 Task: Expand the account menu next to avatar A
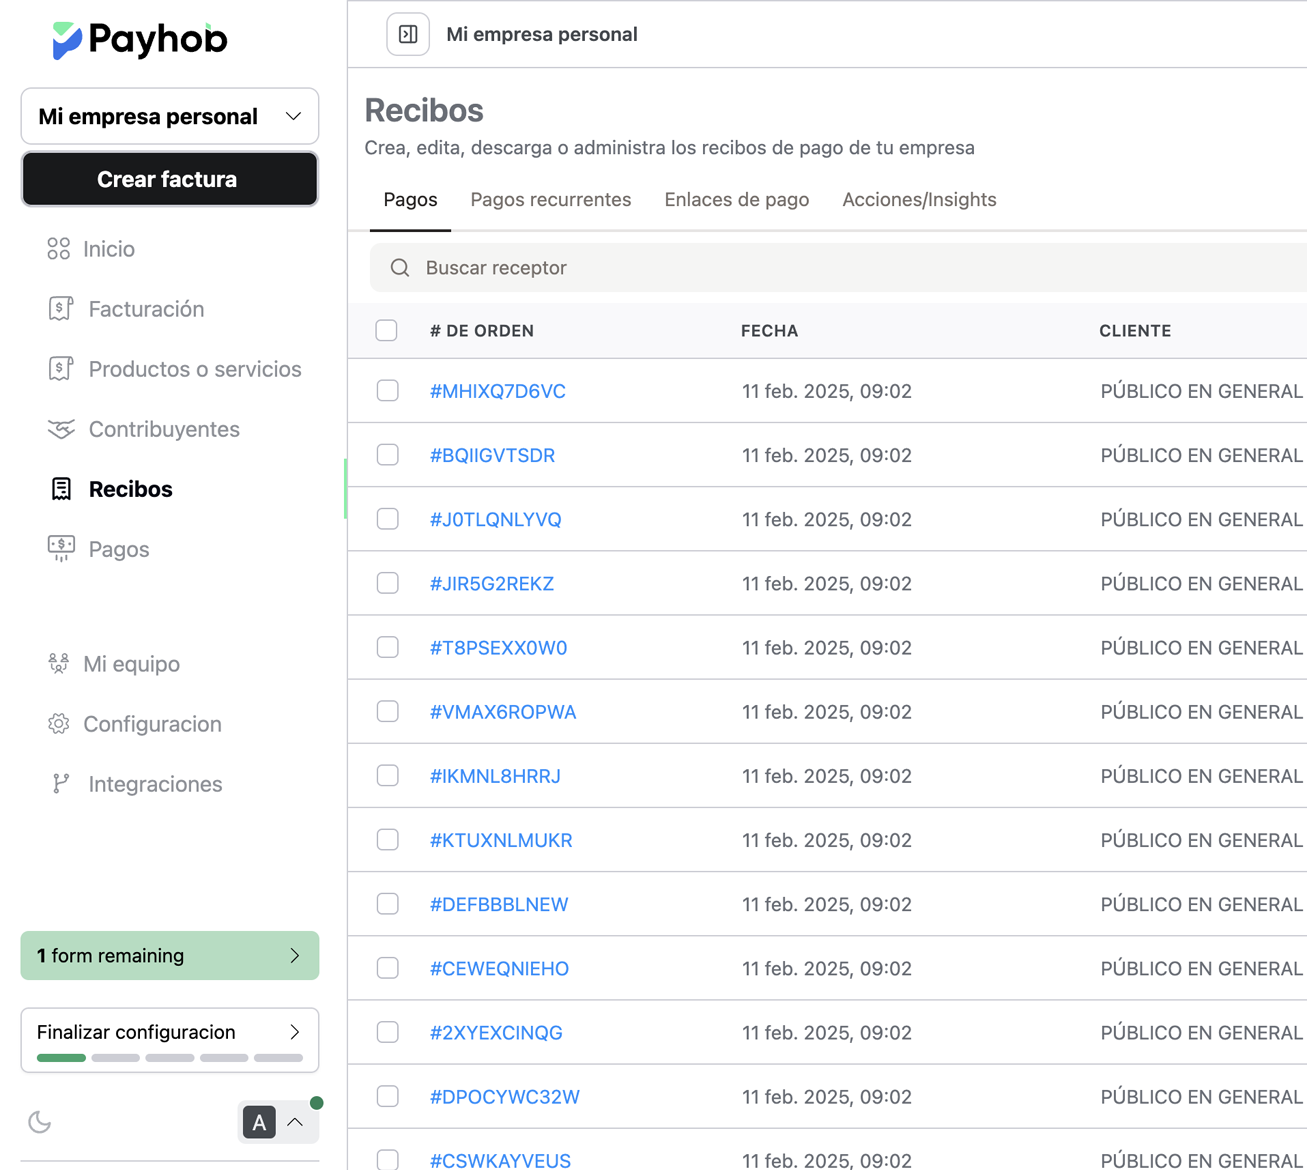296,1122
